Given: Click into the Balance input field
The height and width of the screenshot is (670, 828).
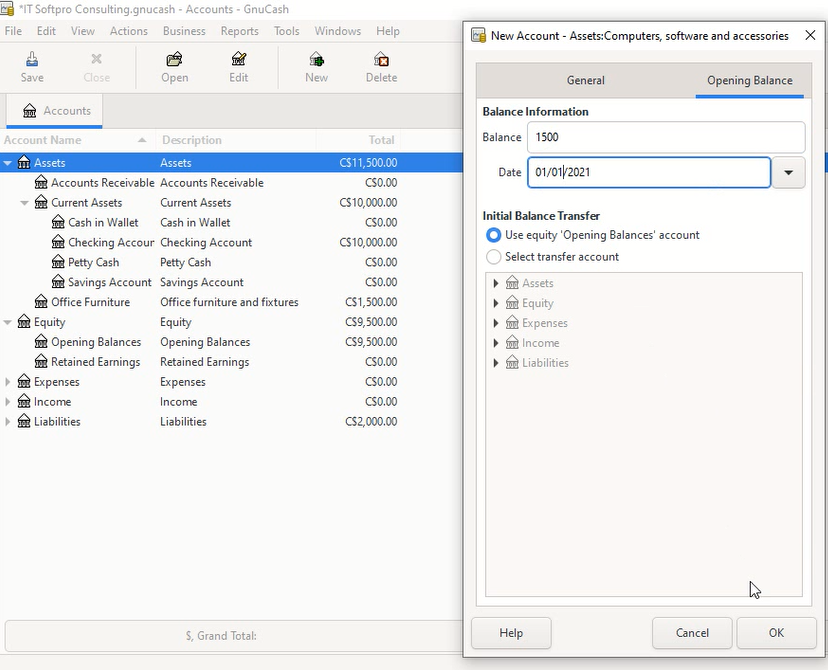Looking at the screenshot, I should [x=666, y=137].
